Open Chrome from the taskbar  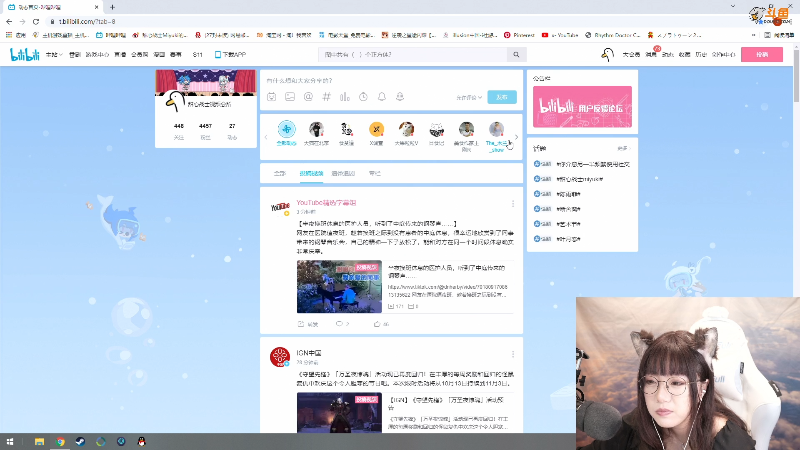click(x=60, y=442)
